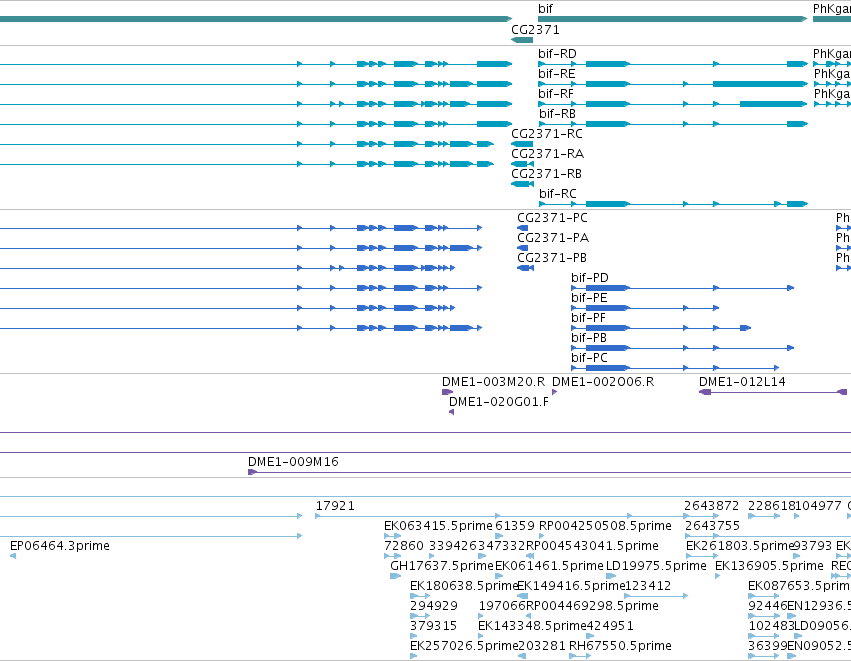Select the RH67550.5prime EST label
Screen dimensions: 851x661
click(620, 646)
